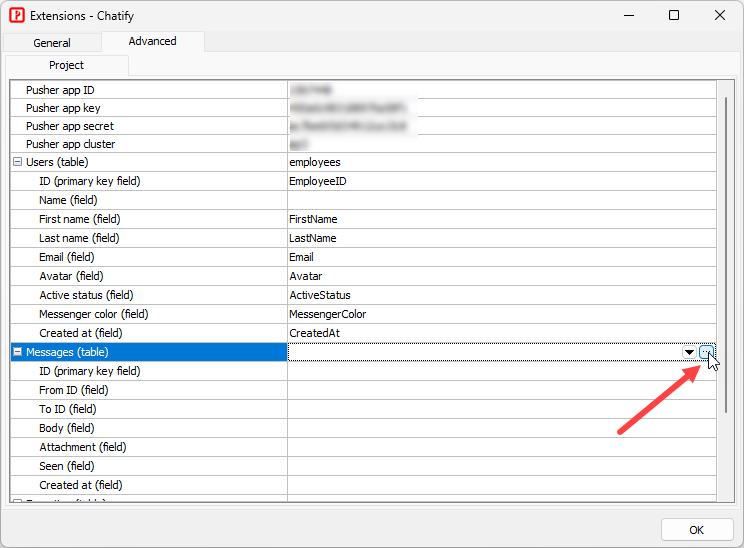Image resolution: width=744 pixels, height=548 pixels.
Task: Click the 'employees' table value
Action: pyautogui.click(x=502, y=162)
